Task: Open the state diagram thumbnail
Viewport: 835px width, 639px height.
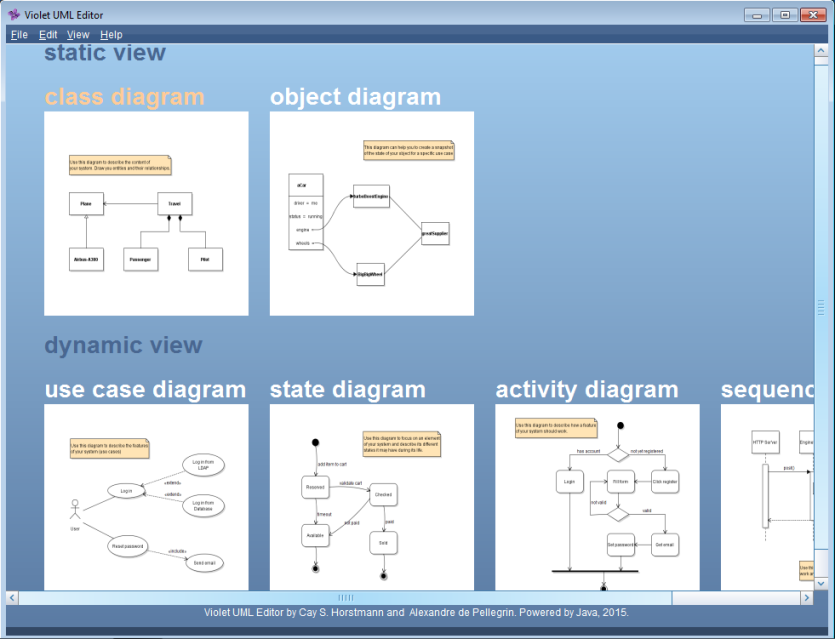Action: coord(372,497)
